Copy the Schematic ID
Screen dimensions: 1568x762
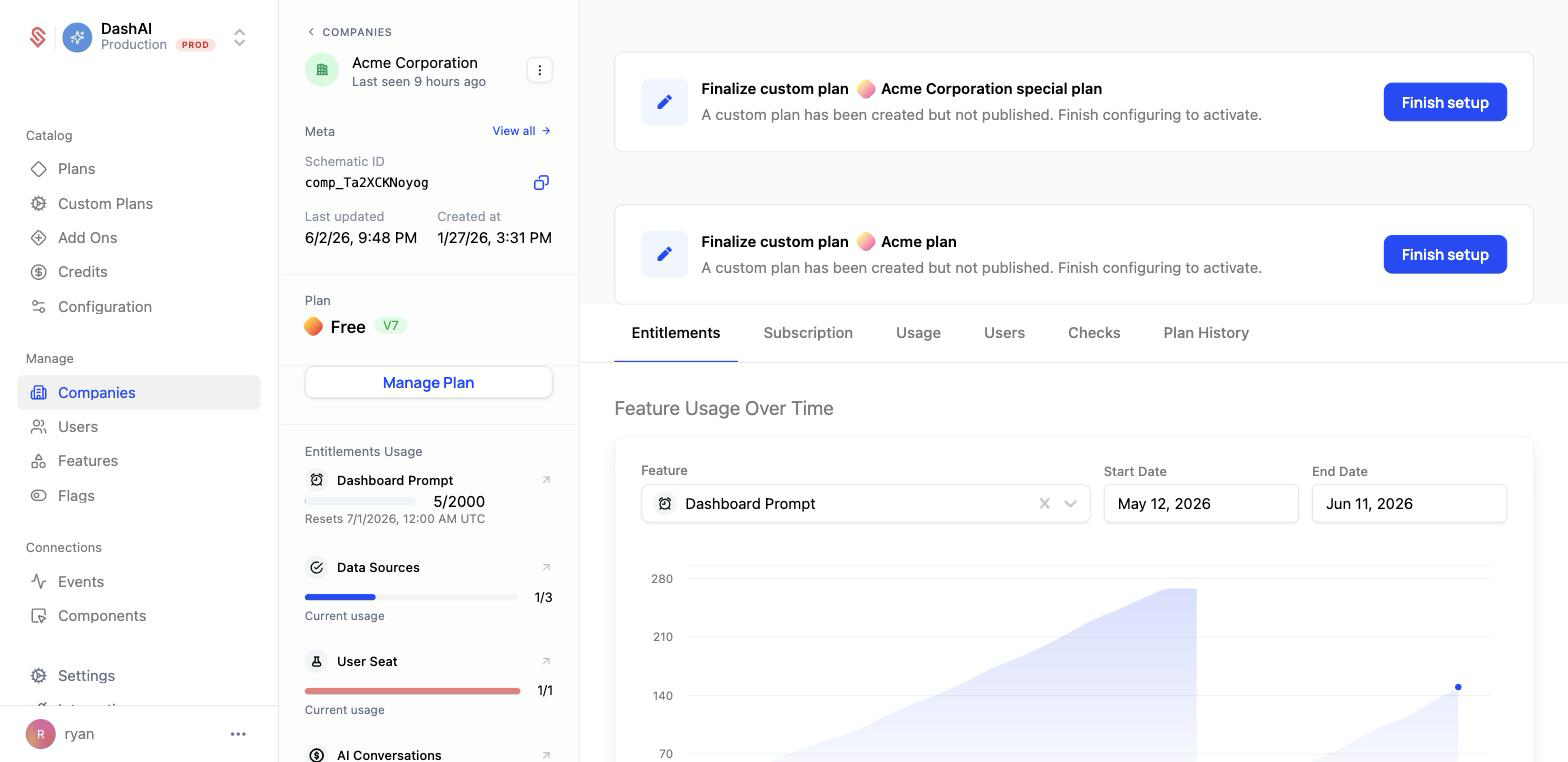(x=541, y=183)
